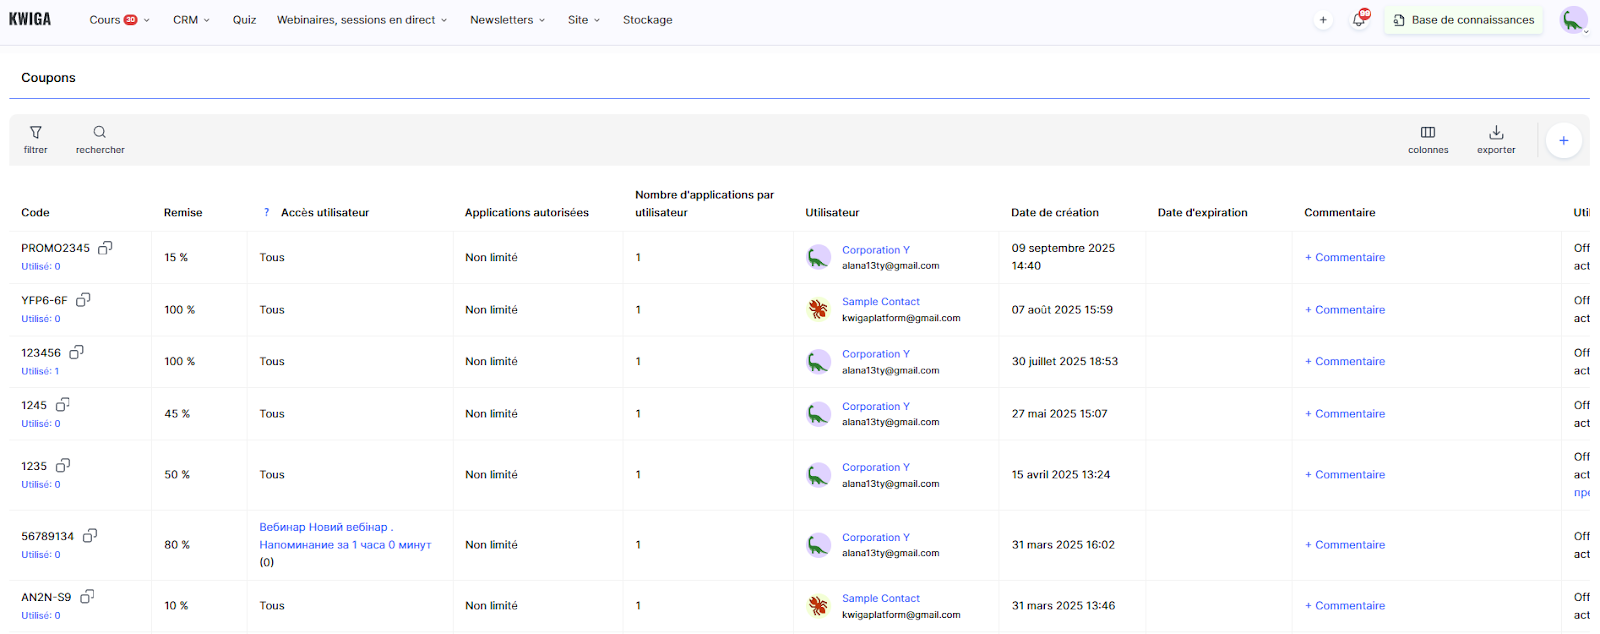Click the rechercher search icon
Viewport: 1600px width, 634px height.
coord(100,139)
